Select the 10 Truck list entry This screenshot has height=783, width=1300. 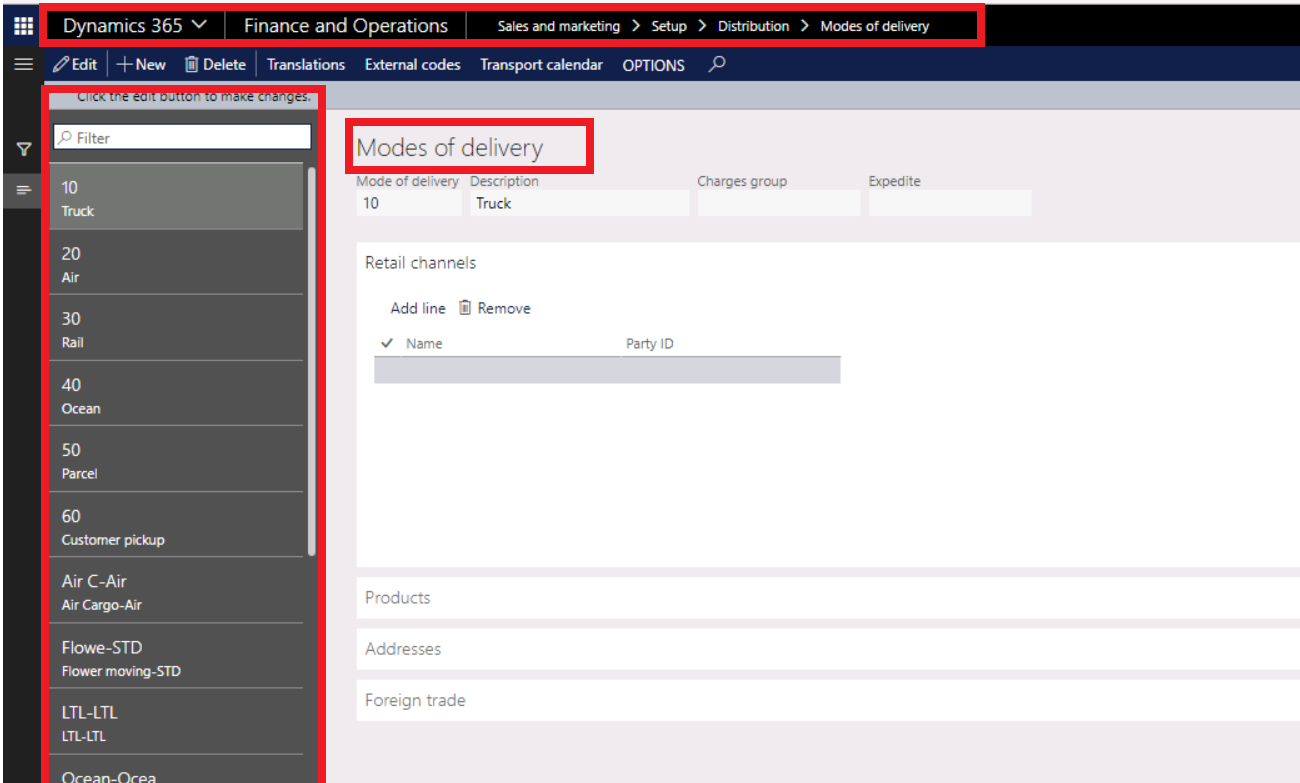tap(177, 197)
